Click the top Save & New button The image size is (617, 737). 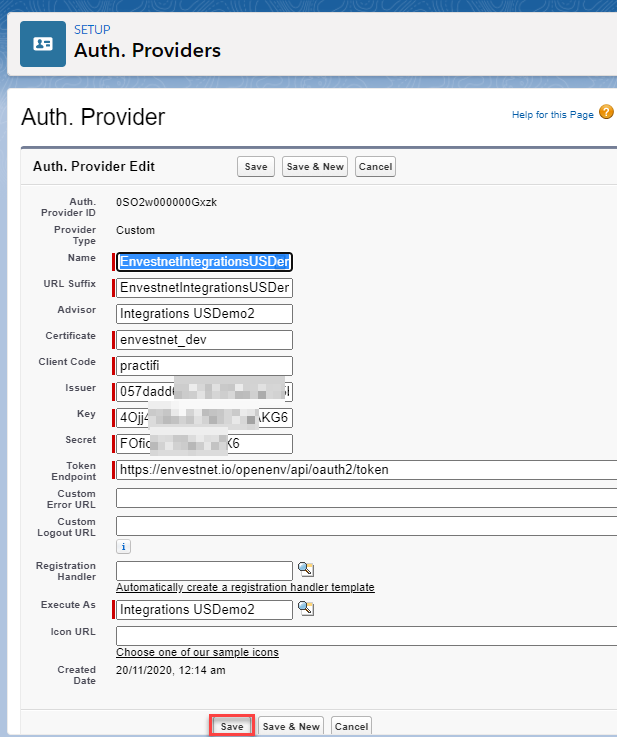[315, 167]
